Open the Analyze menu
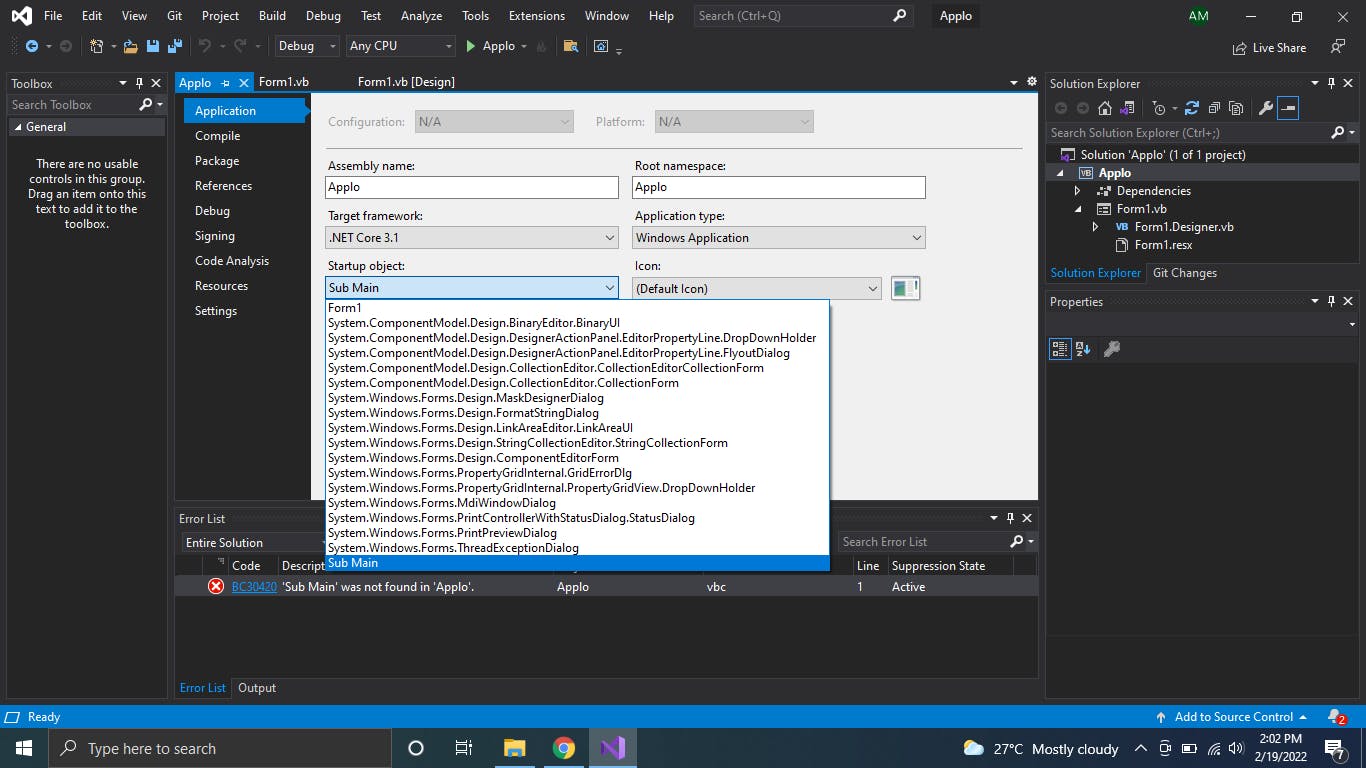Image resolution: width=1366 pixels, height=768 pixels. click(x=421, y=16)
